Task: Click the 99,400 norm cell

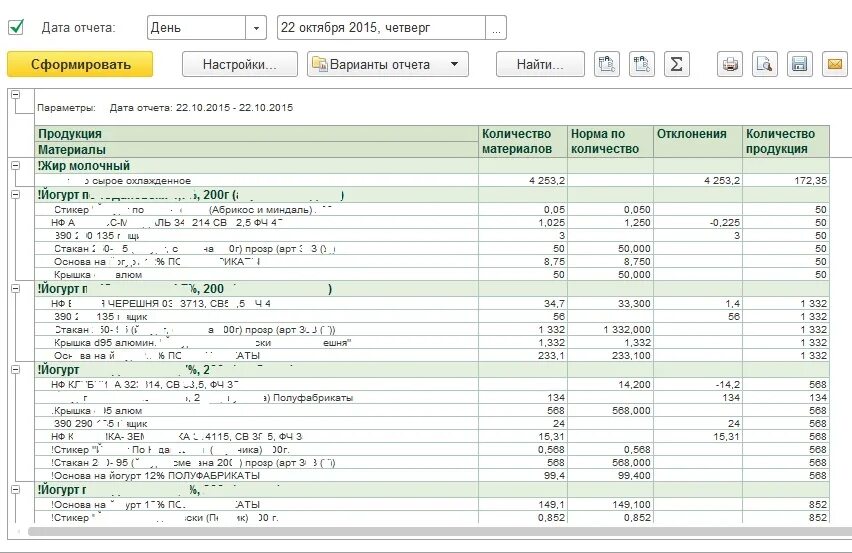Action: [x=610, y=476]
